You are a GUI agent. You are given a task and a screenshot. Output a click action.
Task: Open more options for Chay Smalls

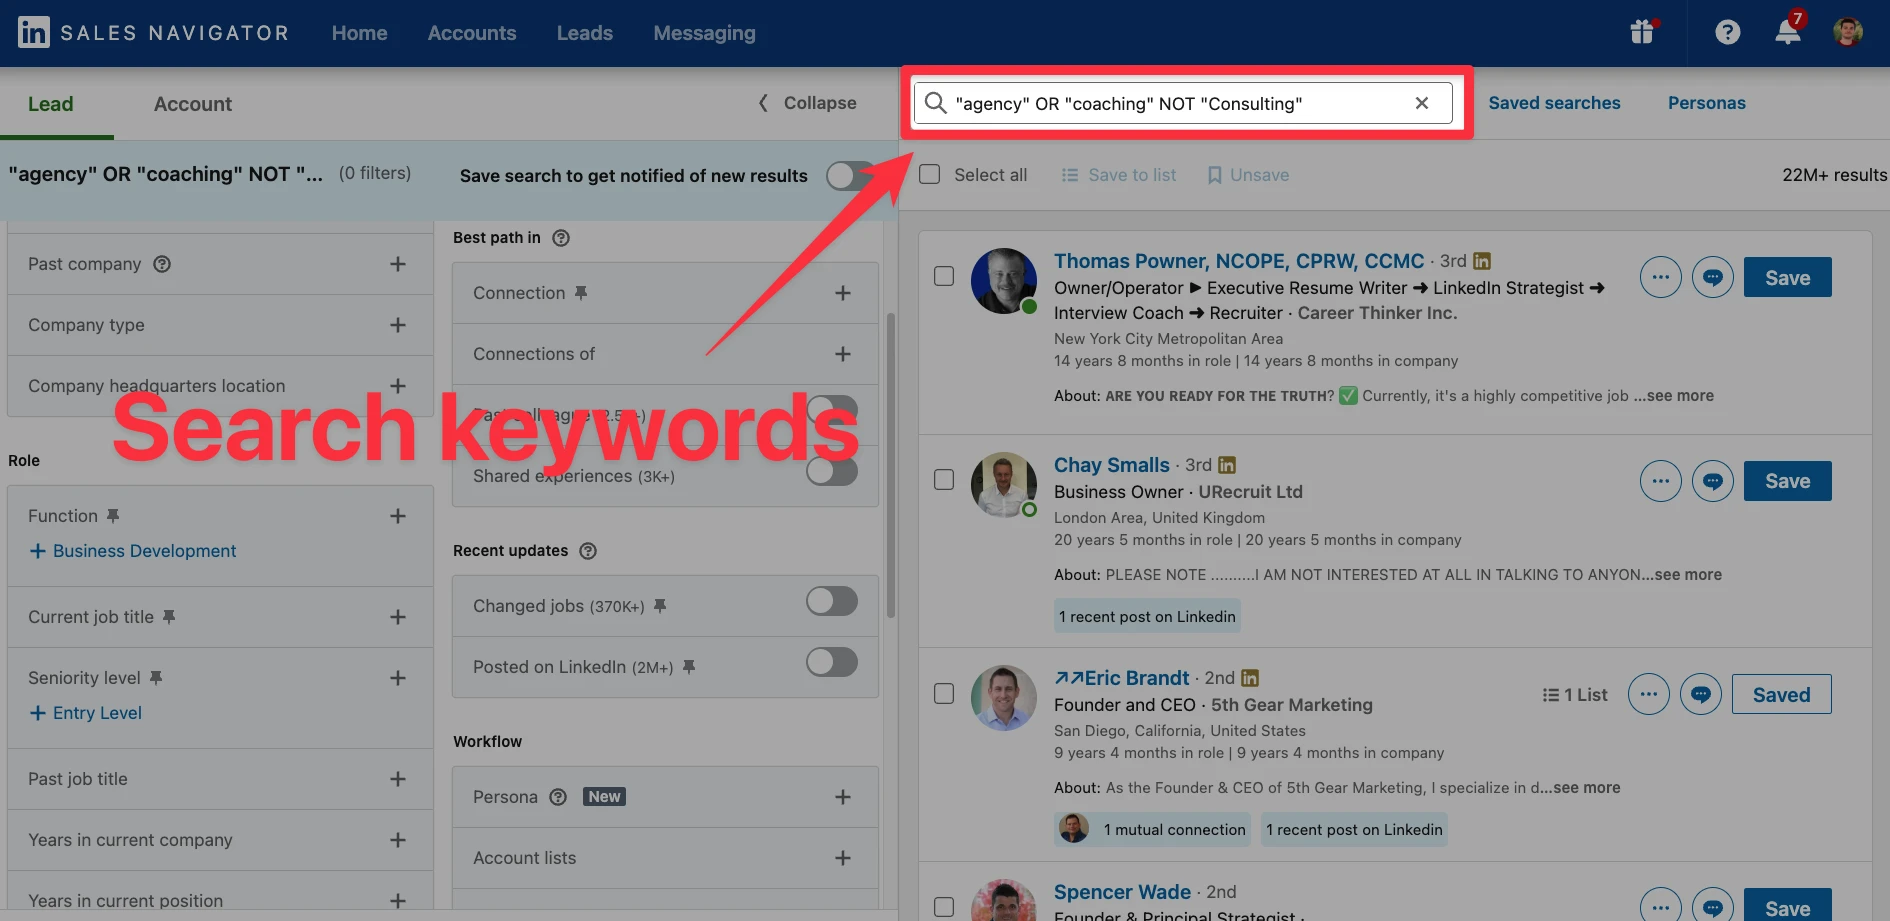1660,481
